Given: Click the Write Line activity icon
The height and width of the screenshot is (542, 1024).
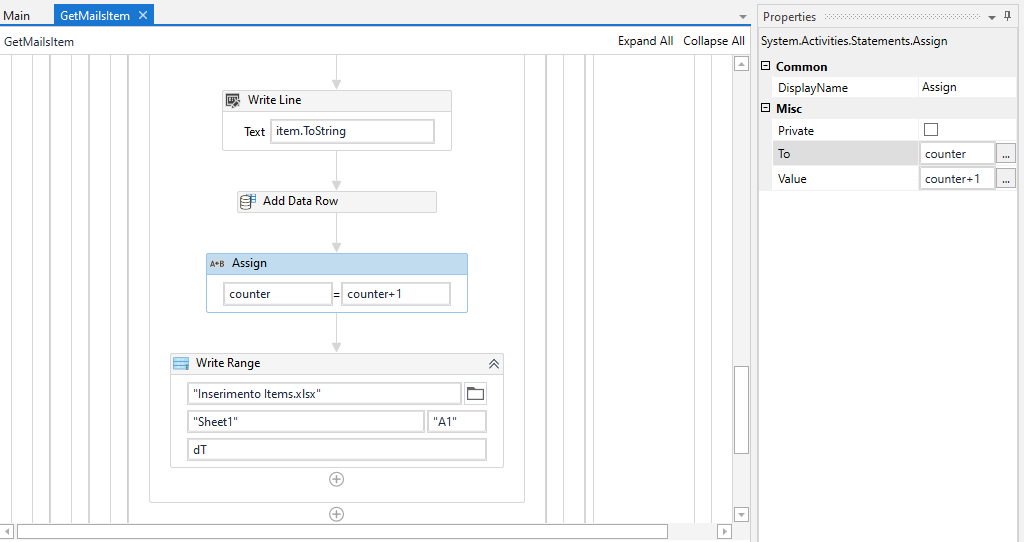Looking at the screenshot, I should pyautogui.click(x=233, y=101).
